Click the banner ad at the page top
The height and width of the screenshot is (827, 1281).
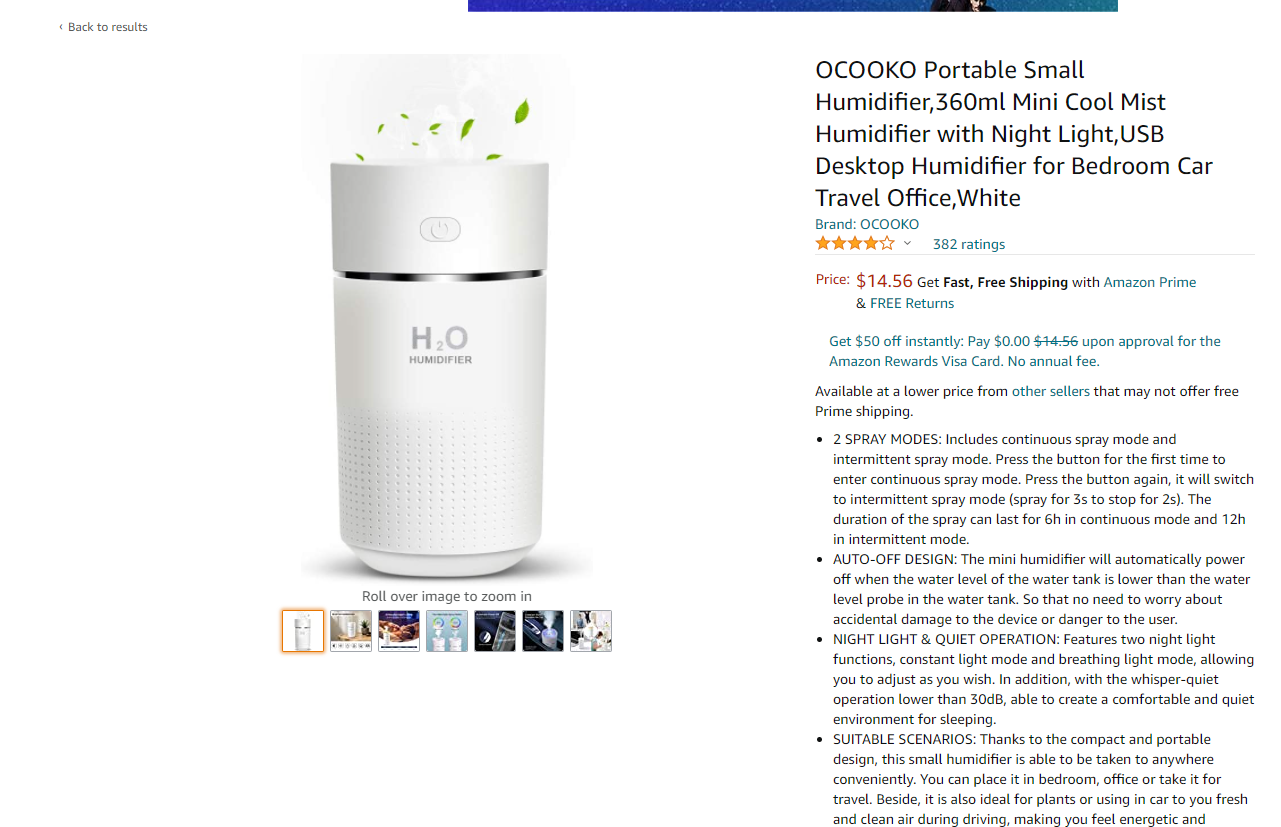click(793, 5)
